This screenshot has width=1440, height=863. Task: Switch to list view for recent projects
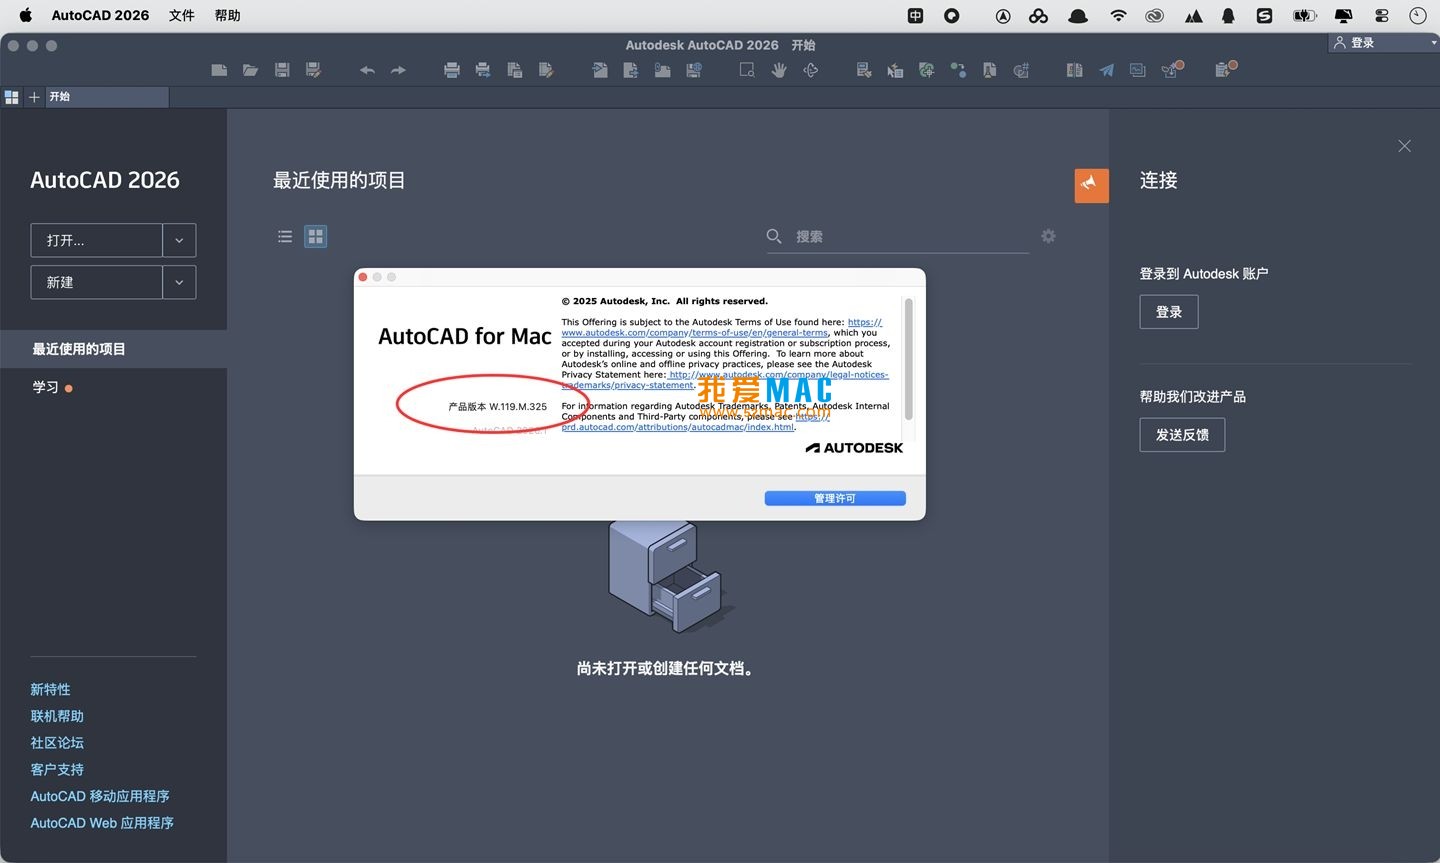click(285, 236)
